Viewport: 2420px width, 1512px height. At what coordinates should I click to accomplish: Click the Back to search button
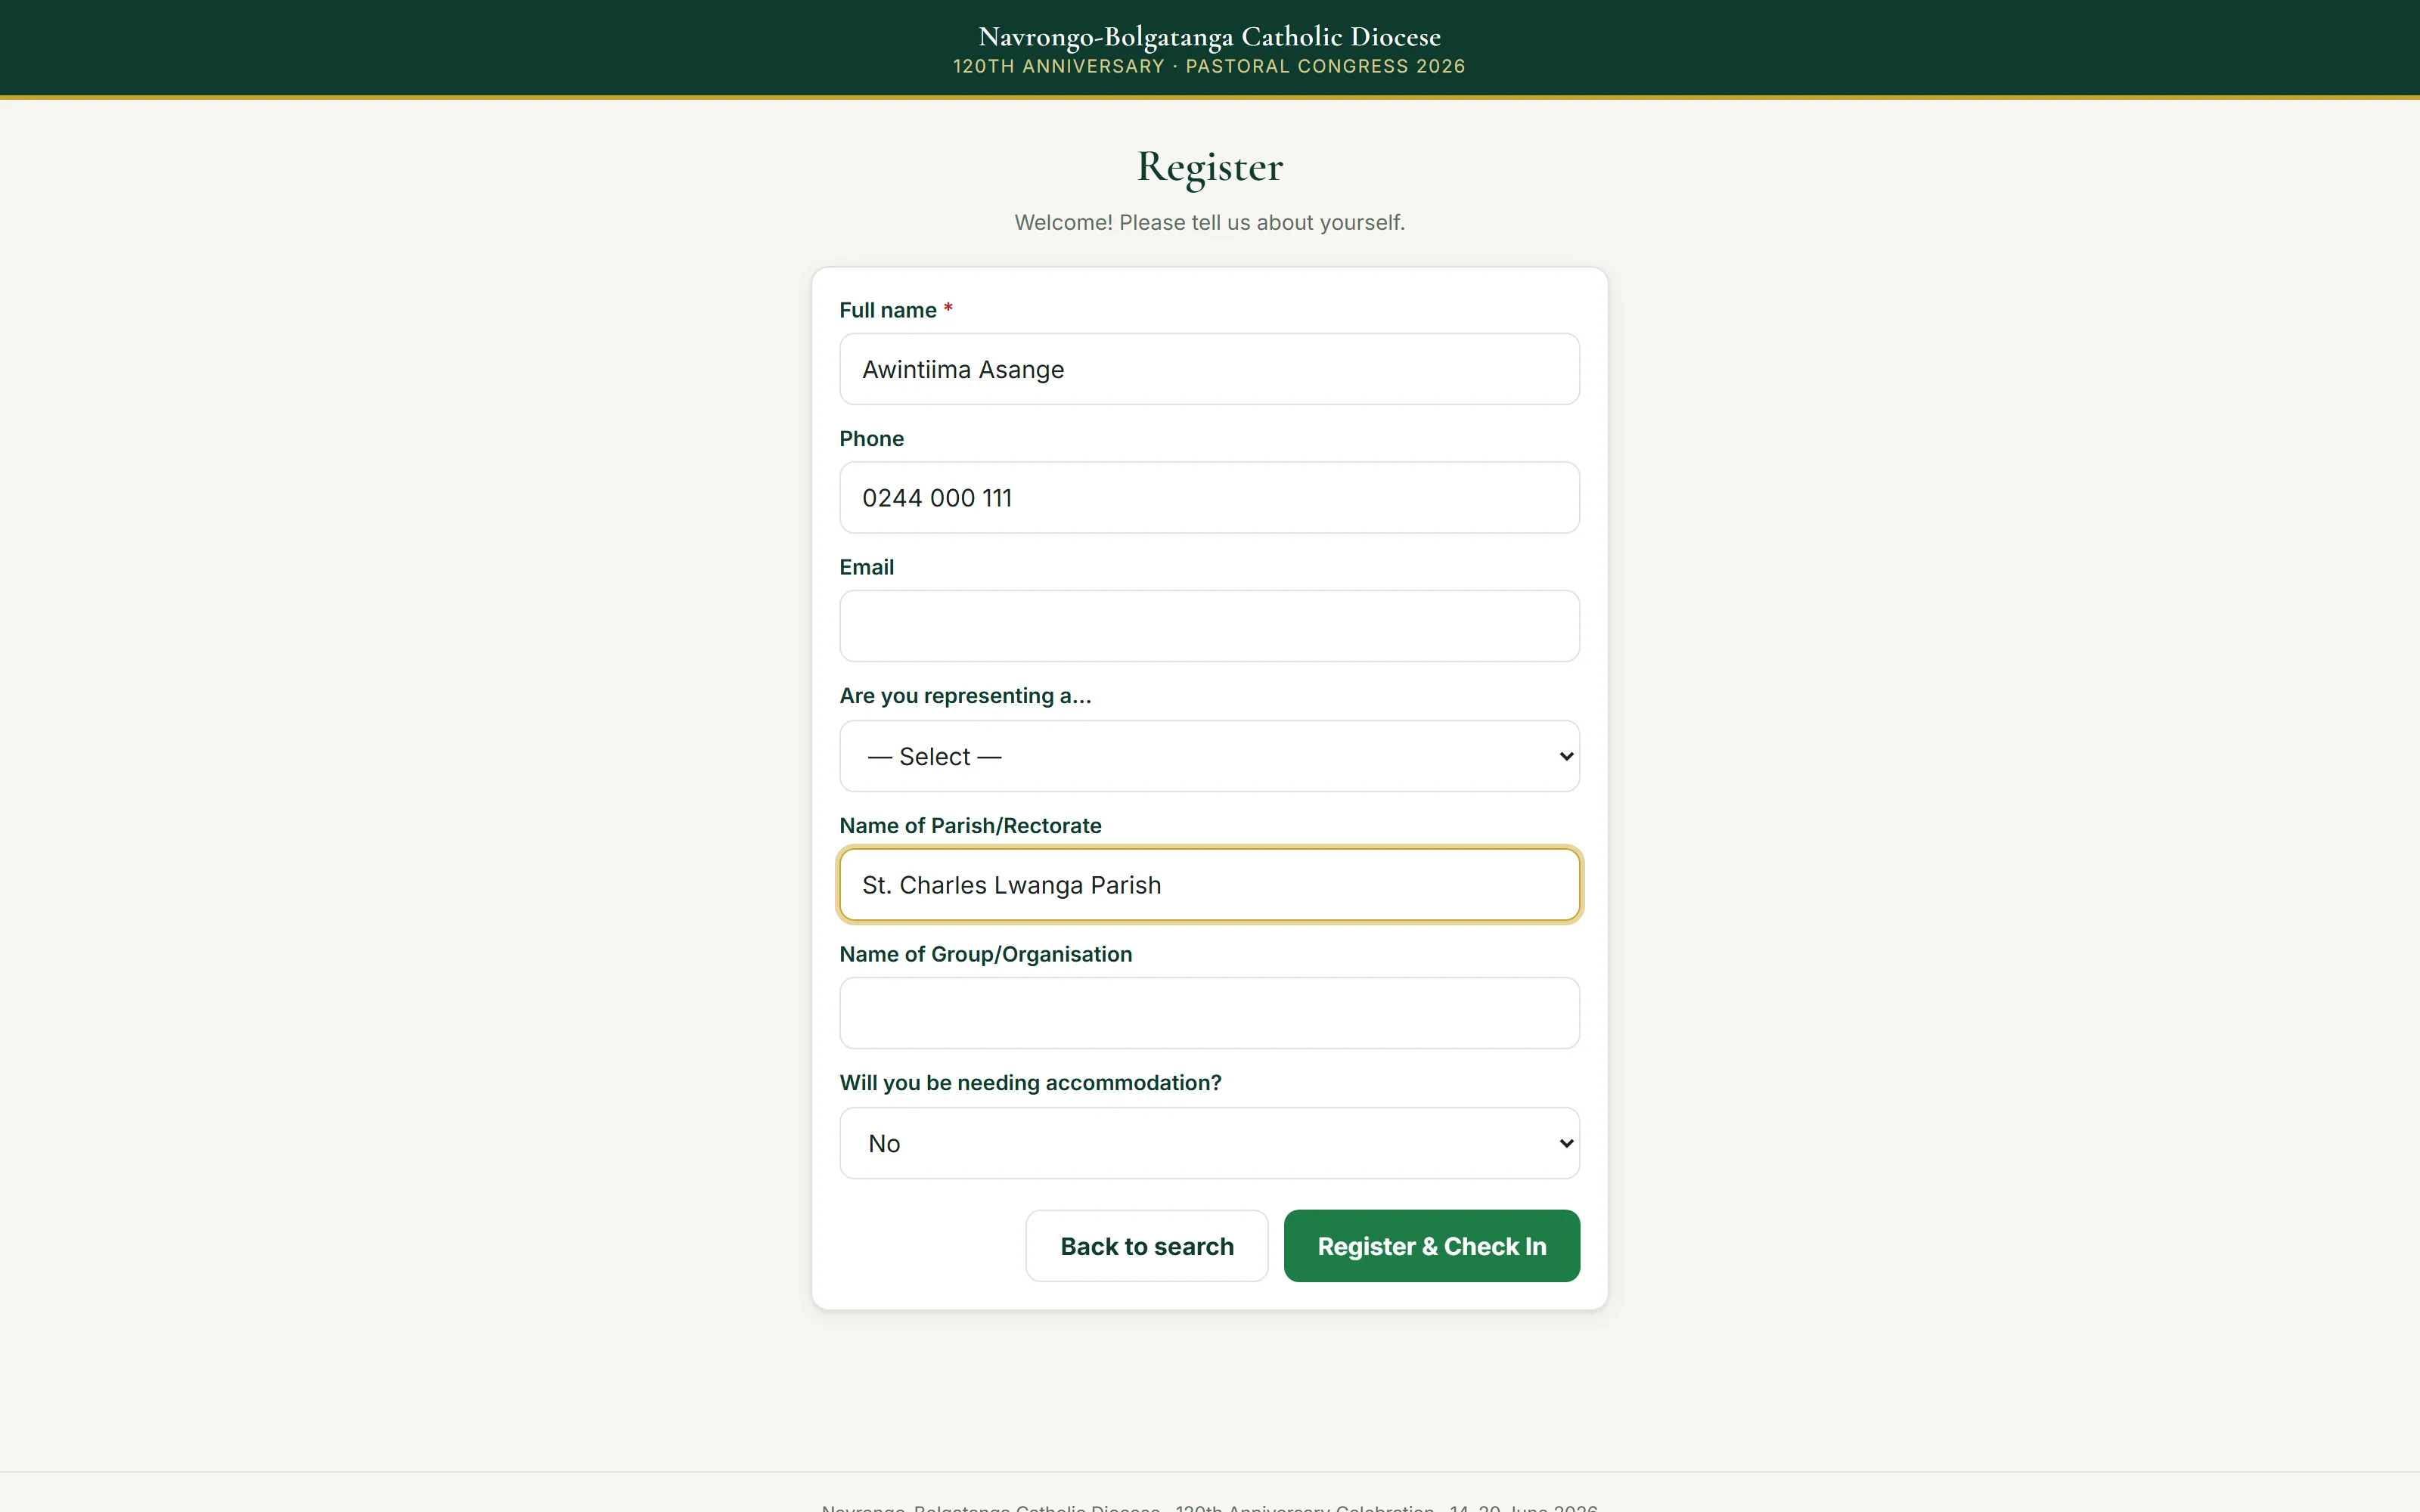[x=1147, y=1246]
